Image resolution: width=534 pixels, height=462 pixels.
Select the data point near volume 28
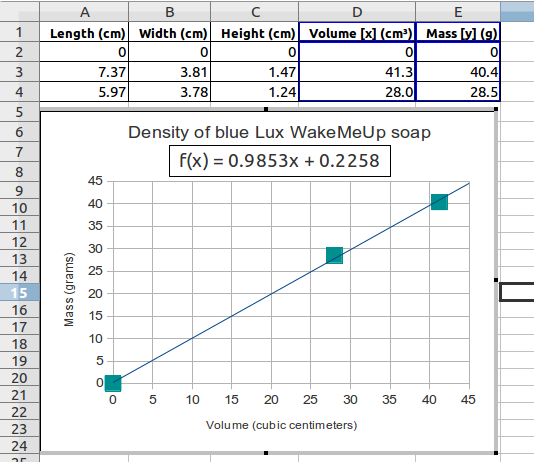[x=334, y=255]
